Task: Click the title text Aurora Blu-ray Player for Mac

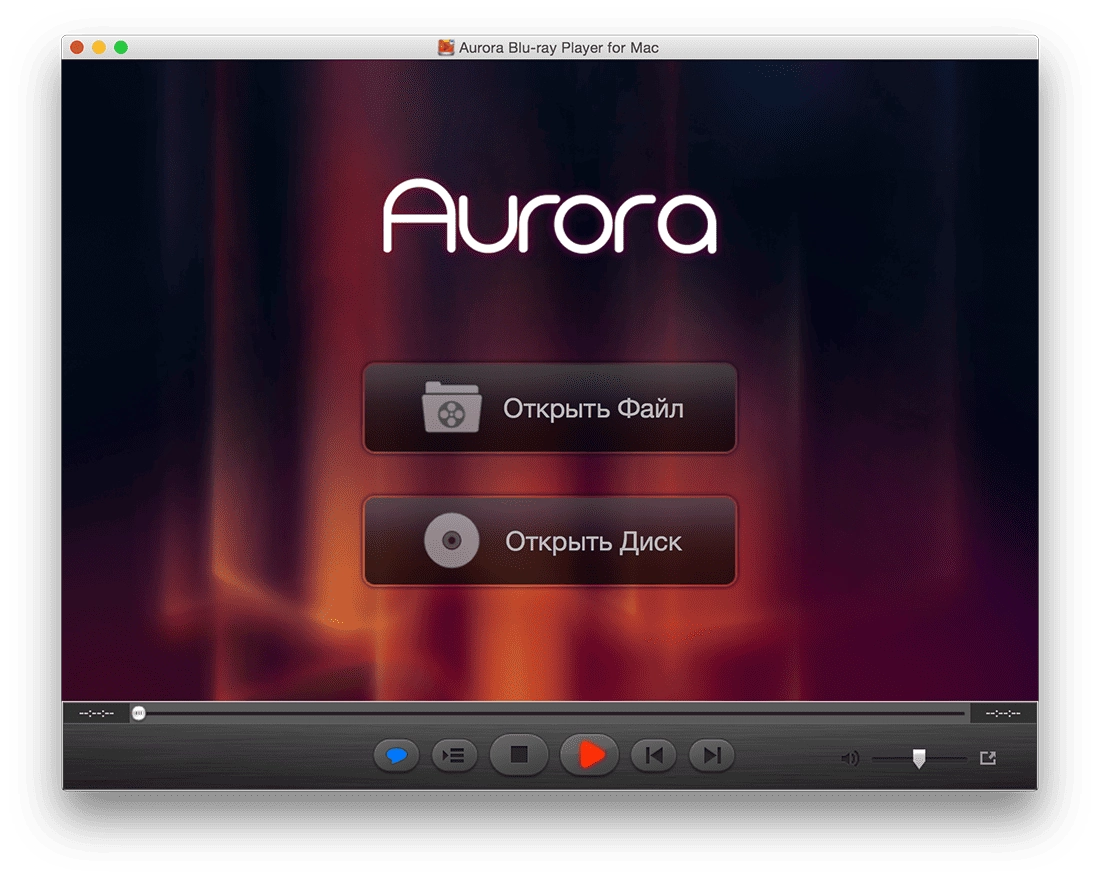Action: point(558,48)
